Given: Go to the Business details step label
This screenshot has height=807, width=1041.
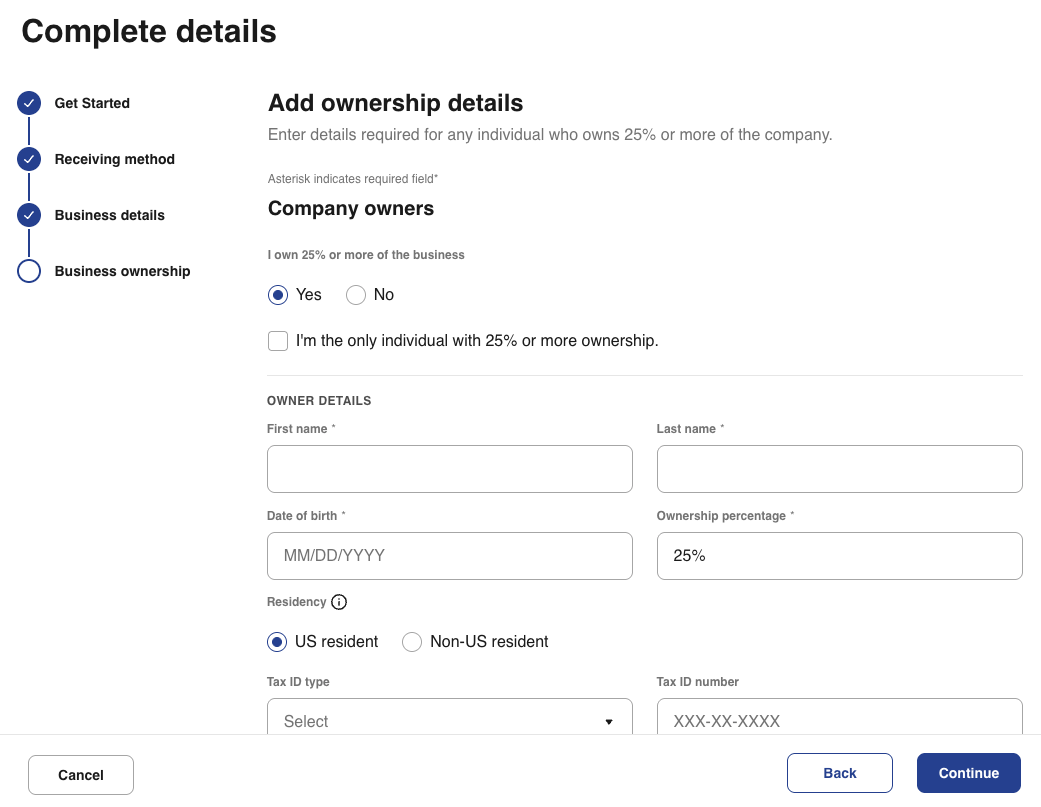Looking at the screenshot, I should click(x=110, y=215).
